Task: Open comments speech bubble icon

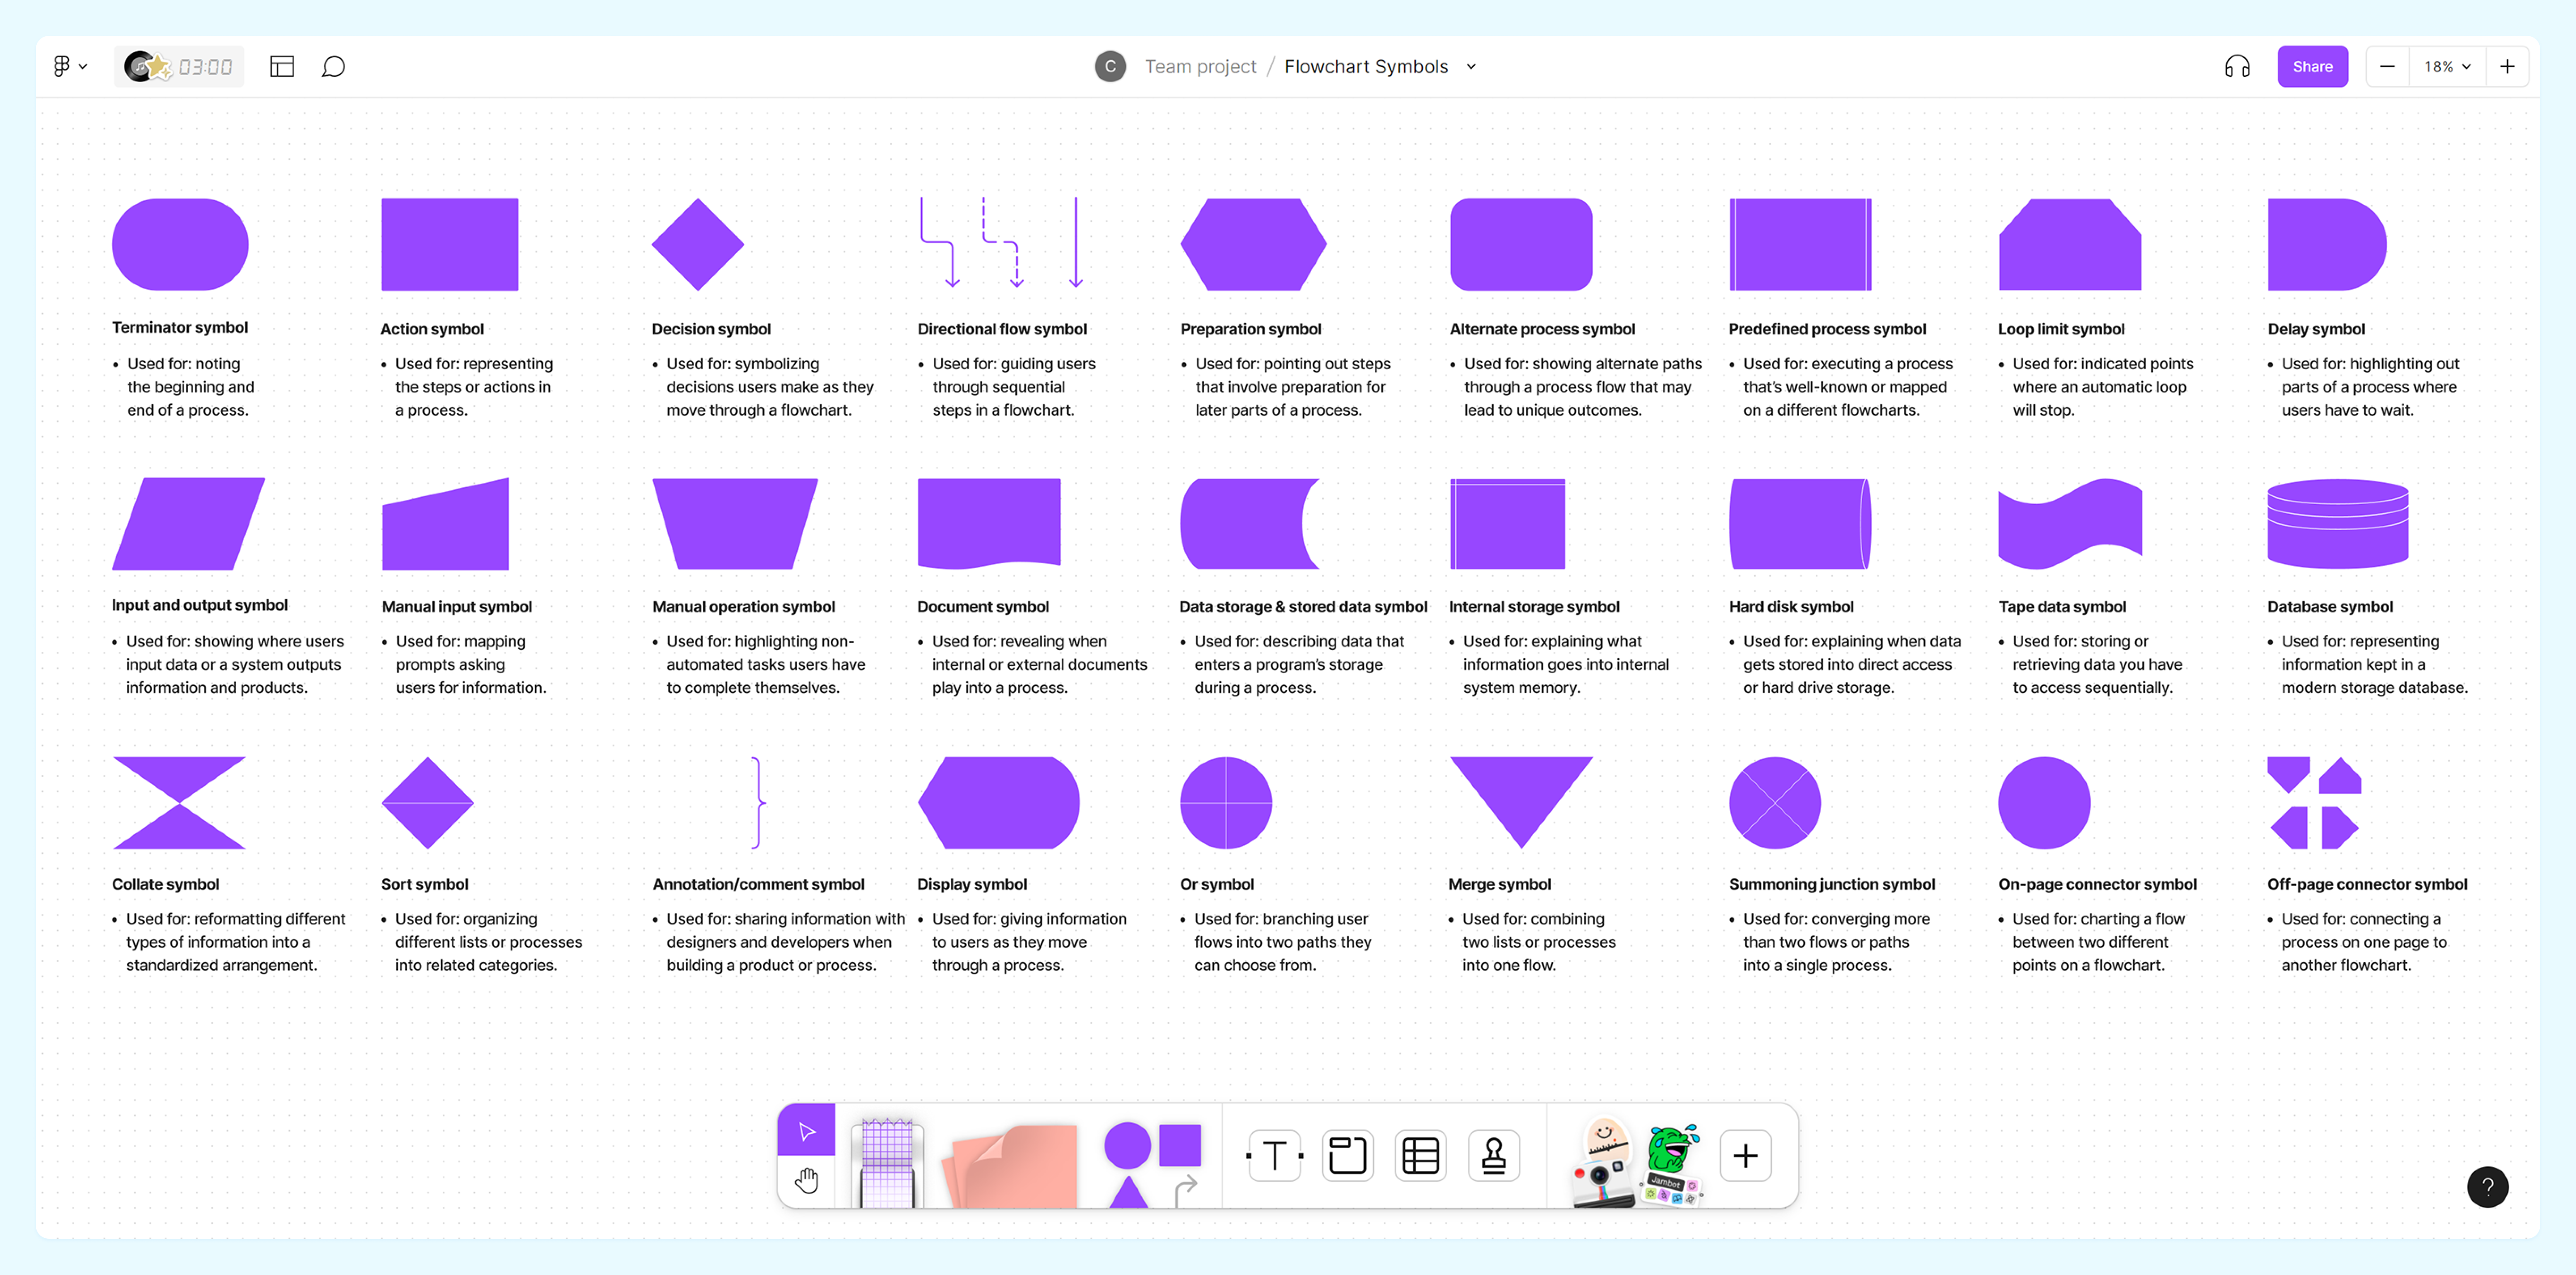Action: (x=333, y=67)
